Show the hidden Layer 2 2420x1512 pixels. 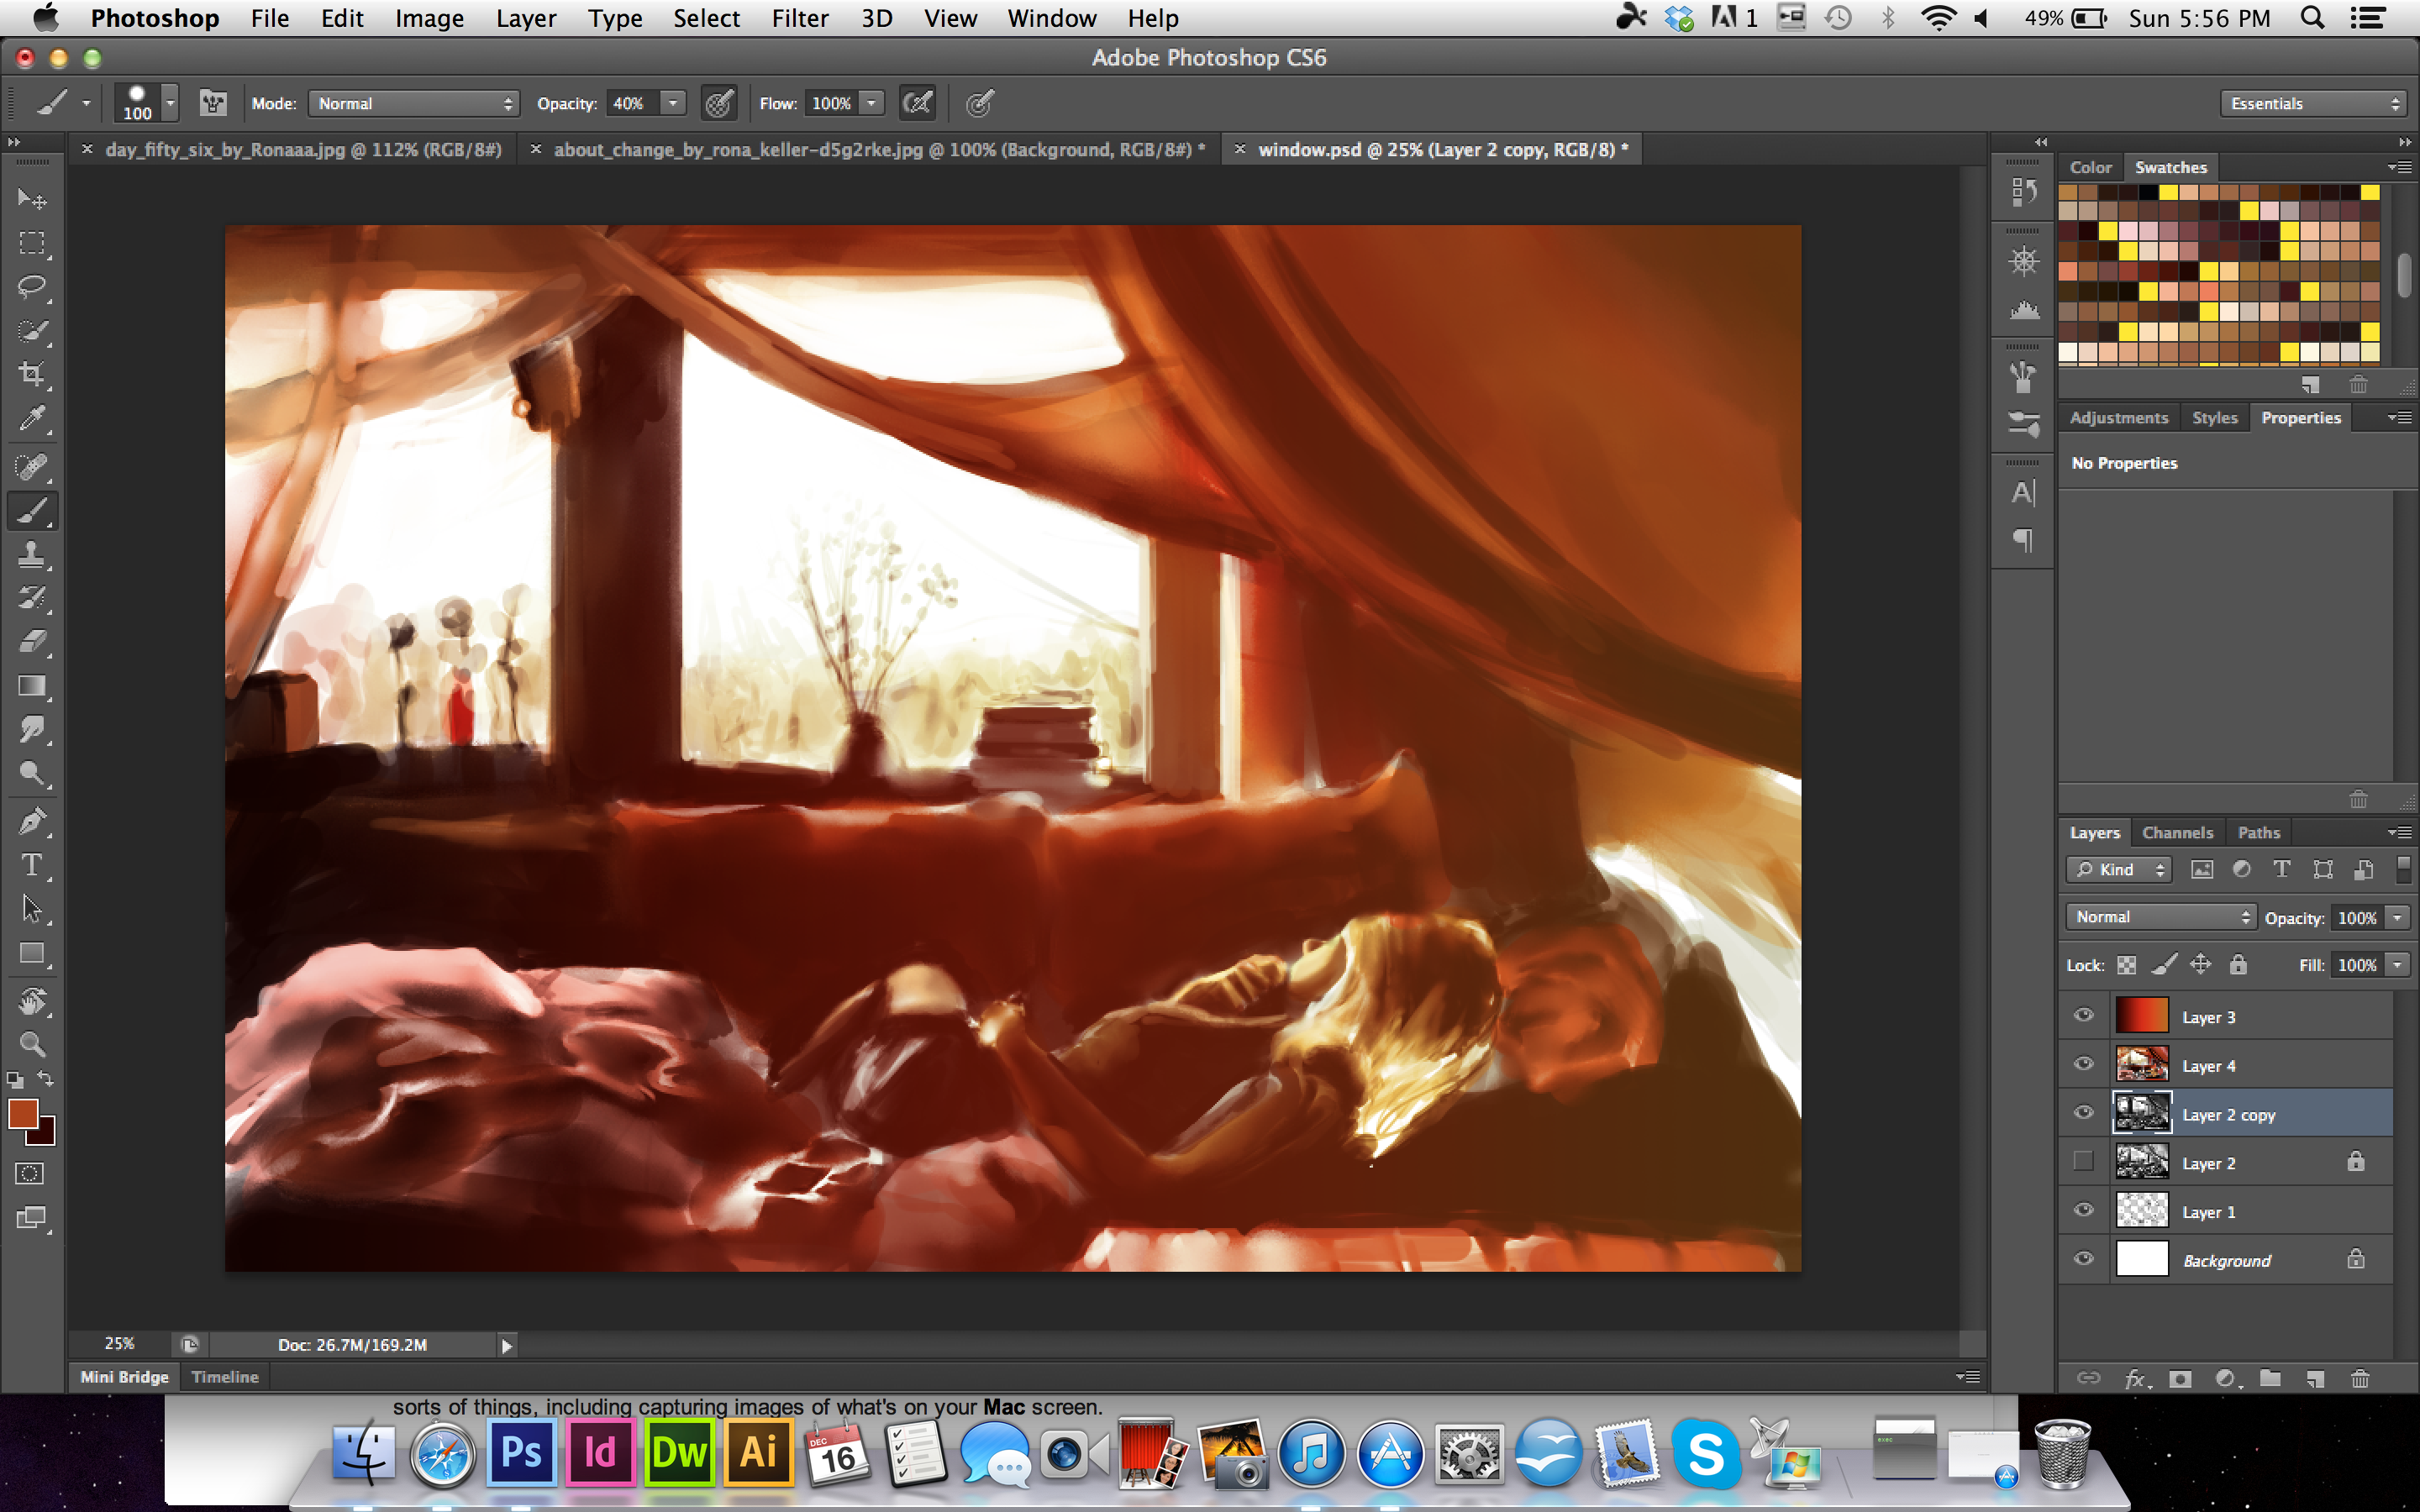coord(2083,1162)
